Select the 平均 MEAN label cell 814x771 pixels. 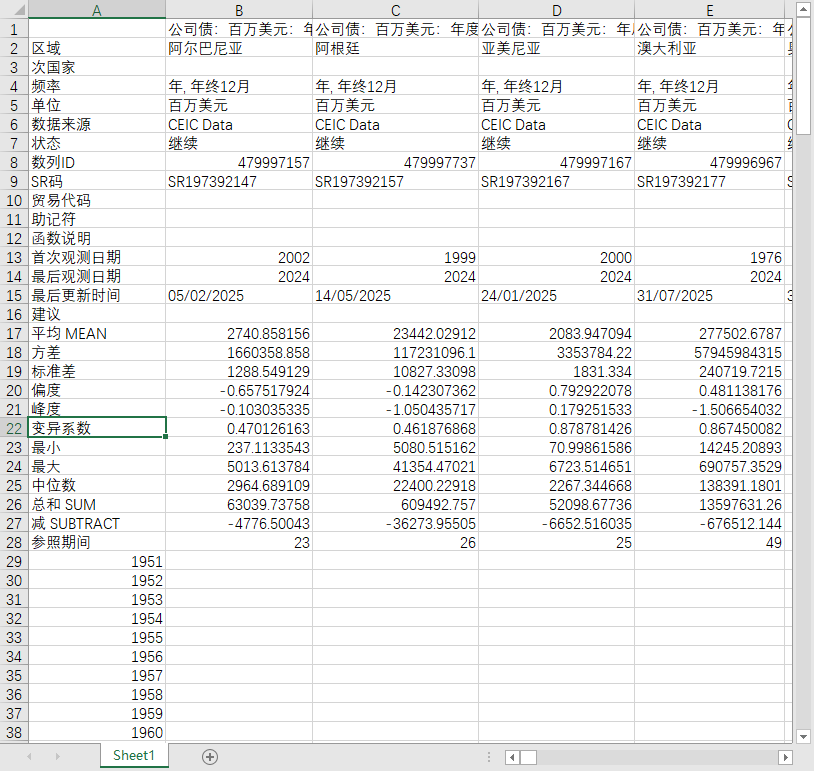point(97,333)
